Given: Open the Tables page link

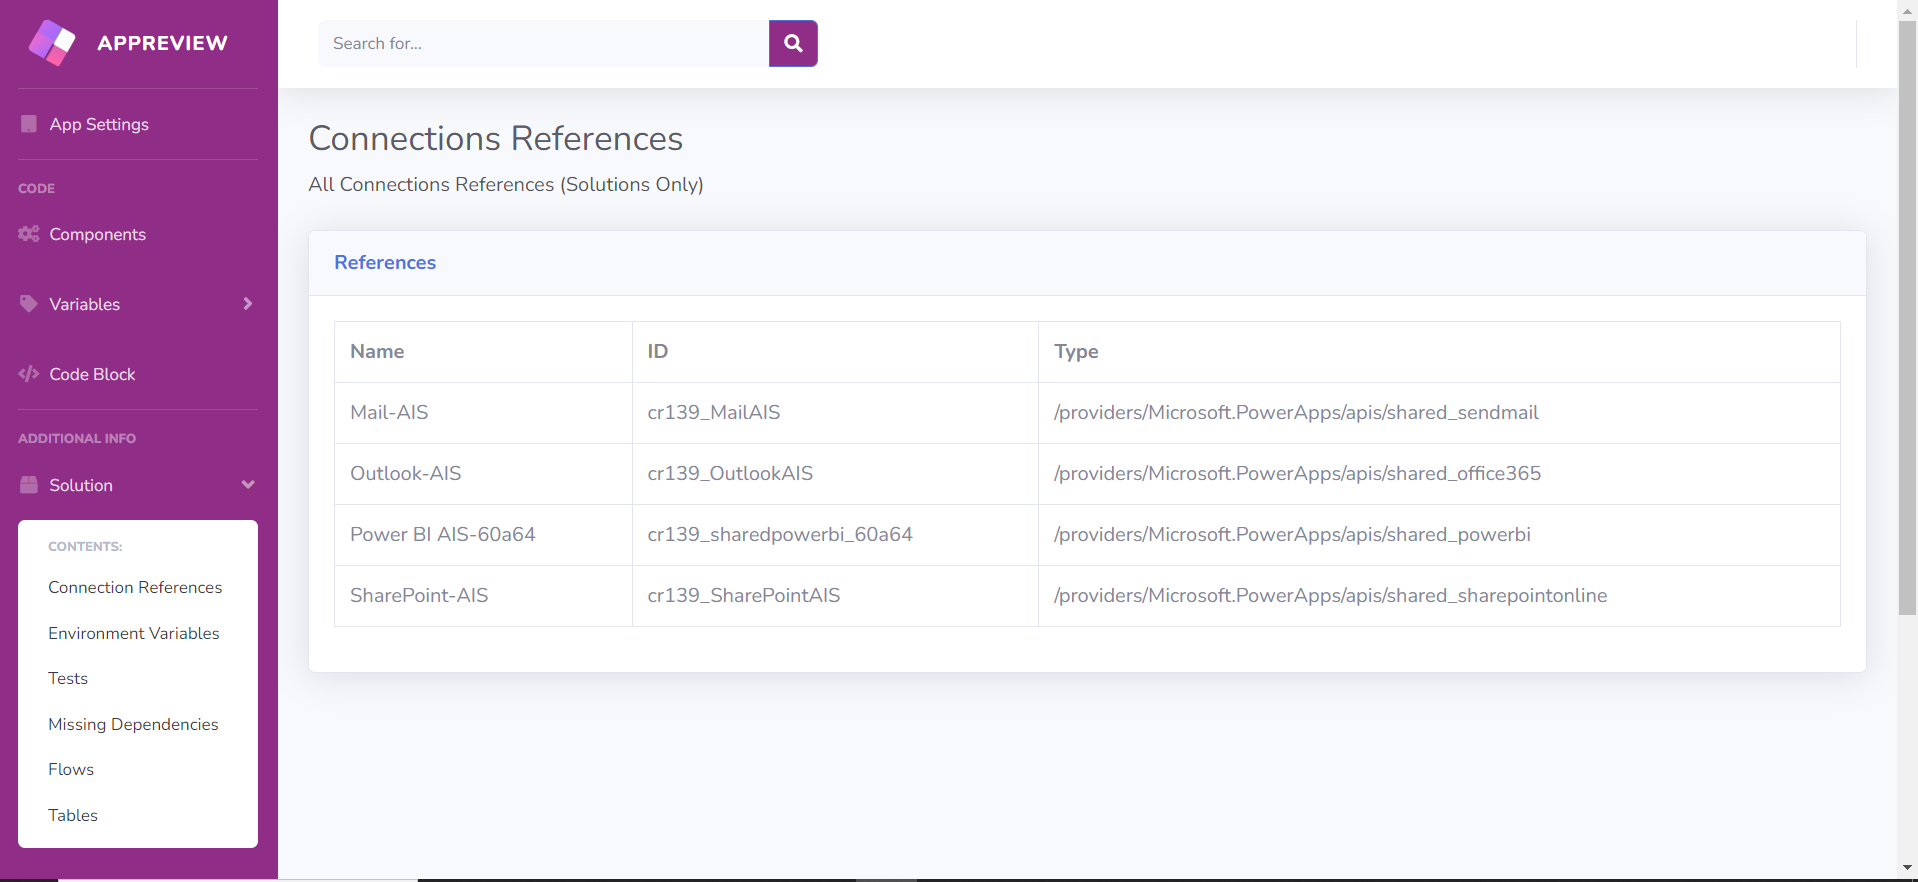Looking at the screenshot, I should 73,815.
